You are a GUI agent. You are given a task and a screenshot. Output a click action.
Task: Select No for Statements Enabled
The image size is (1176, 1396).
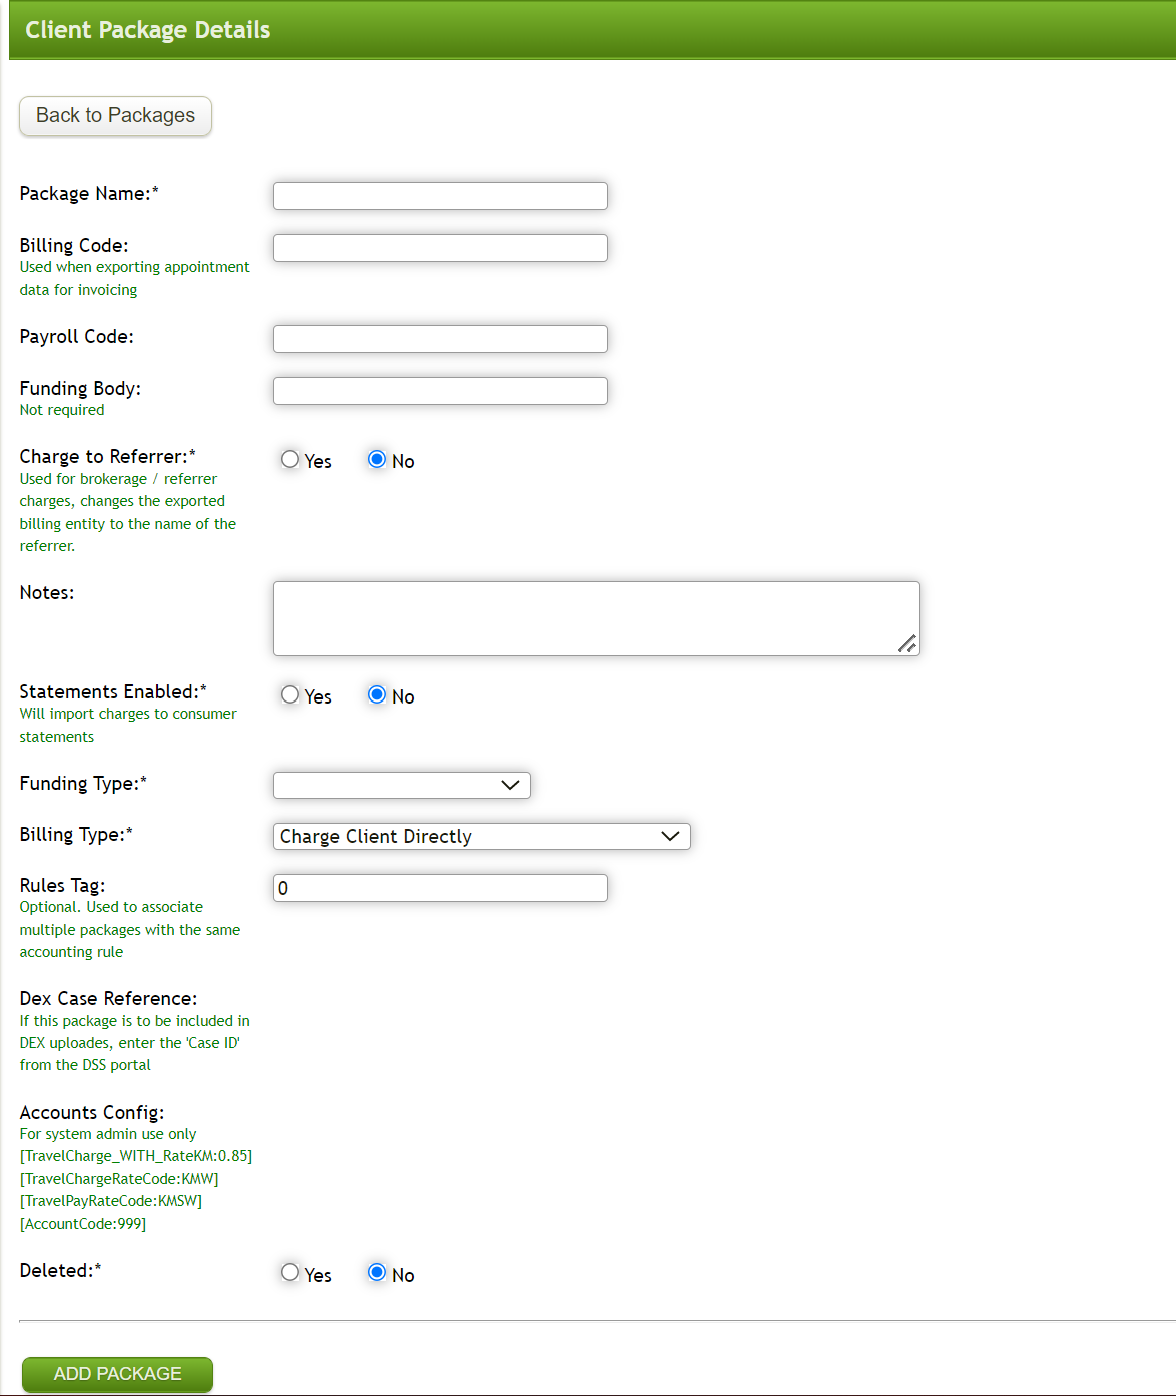(x=377, y=694)
